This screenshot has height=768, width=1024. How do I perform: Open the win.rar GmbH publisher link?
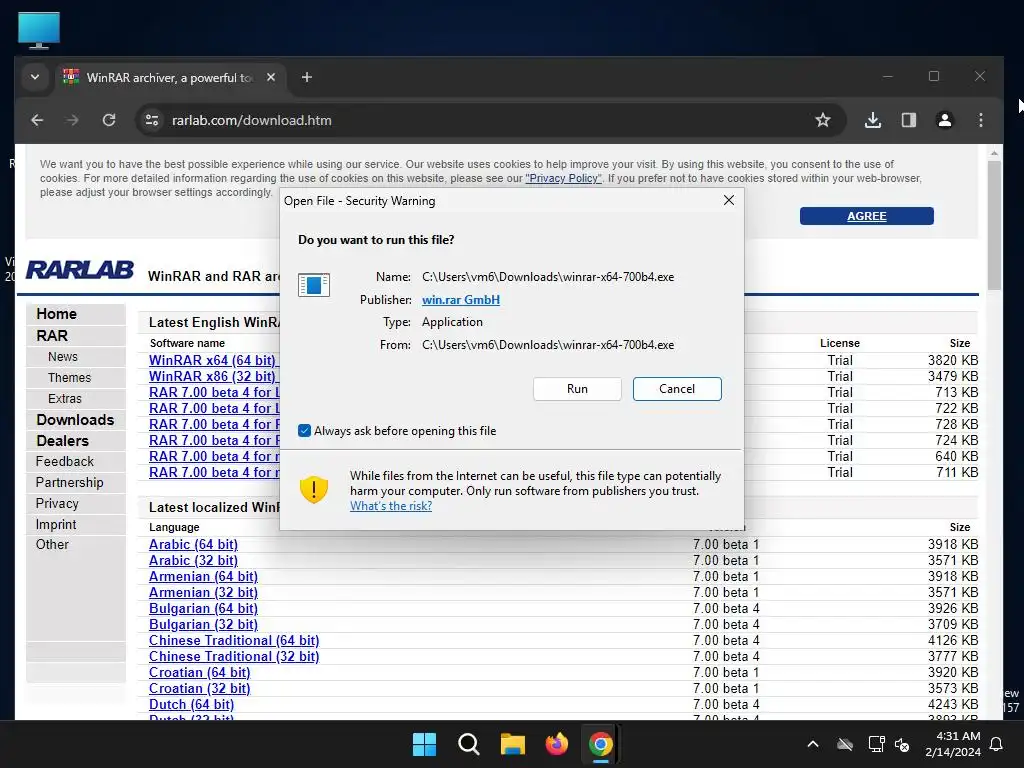pos(460,300)
